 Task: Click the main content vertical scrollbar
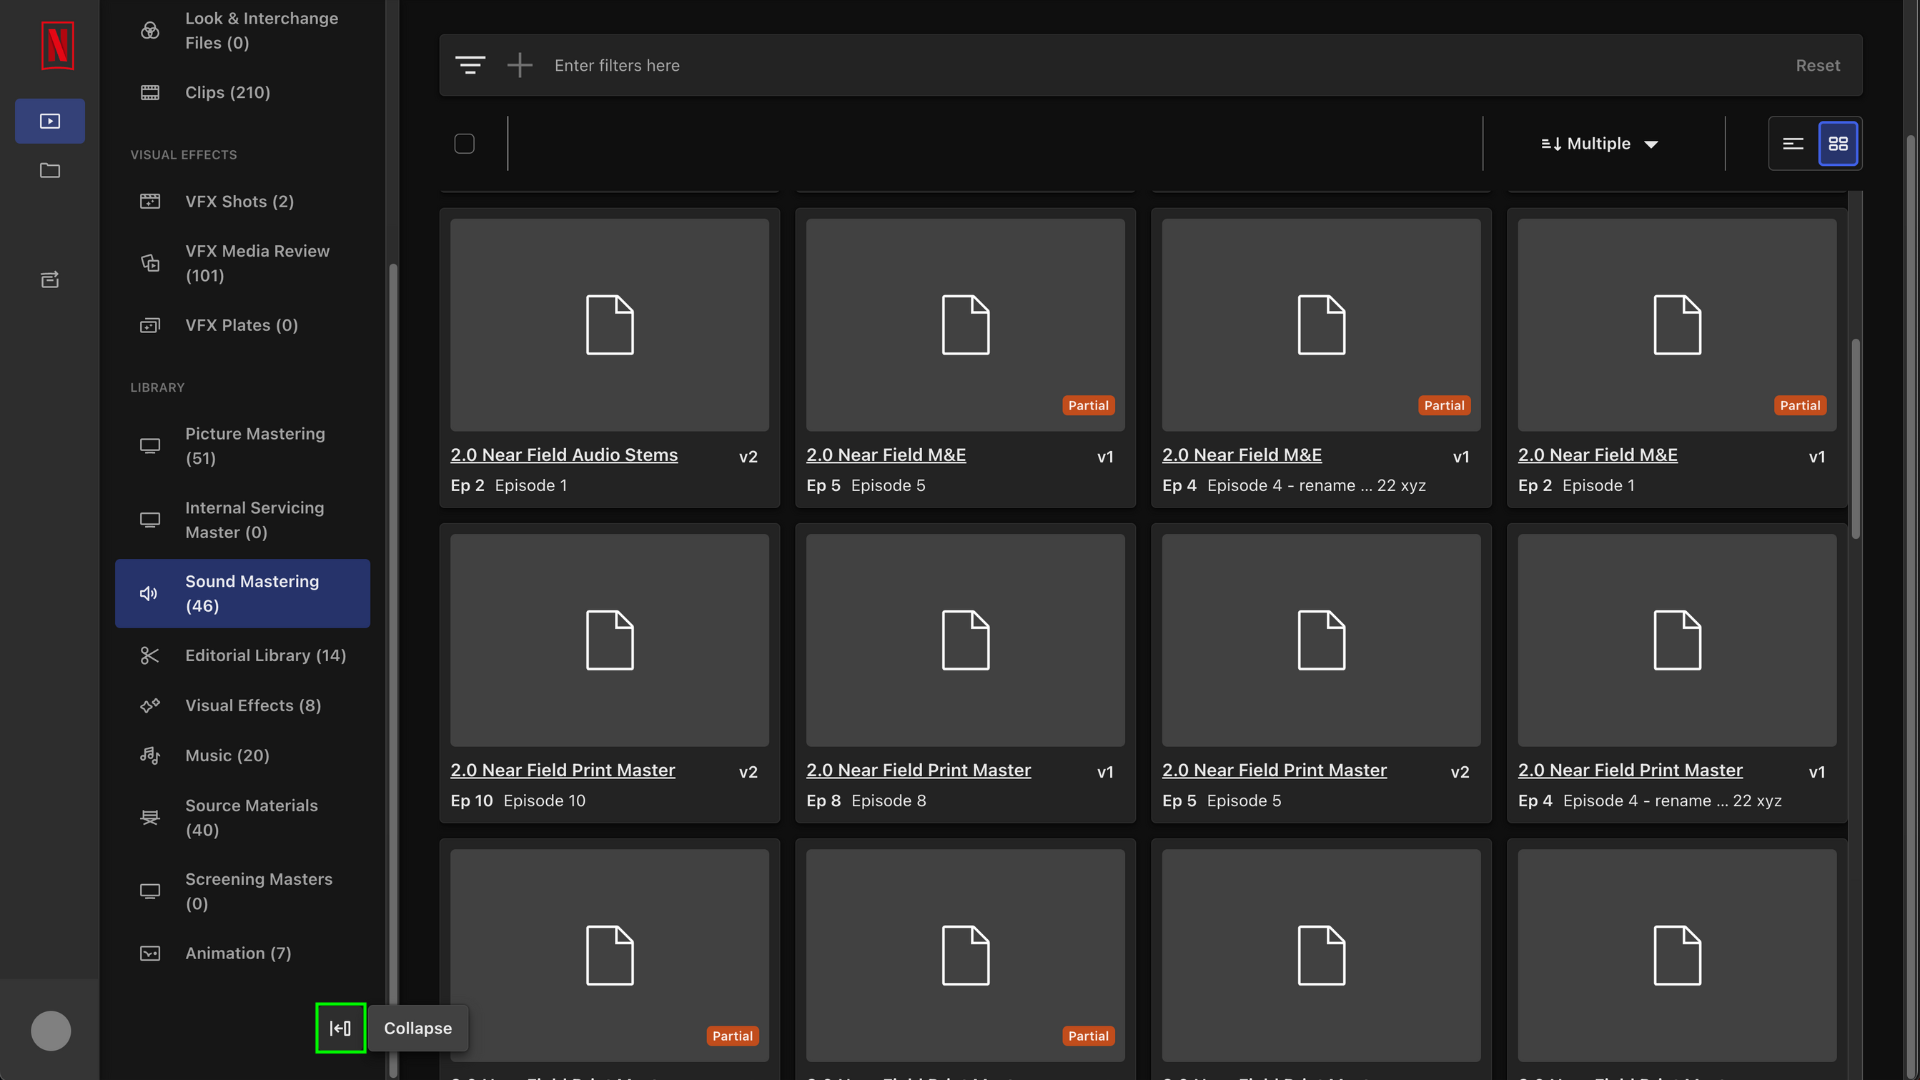click(x=1856, y=440)
